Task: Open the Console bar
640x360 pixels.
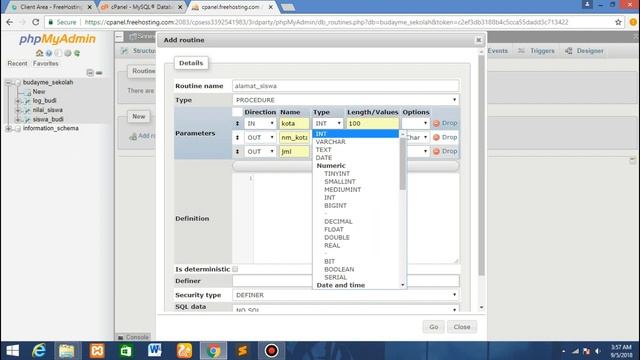Action: point(133,337)
